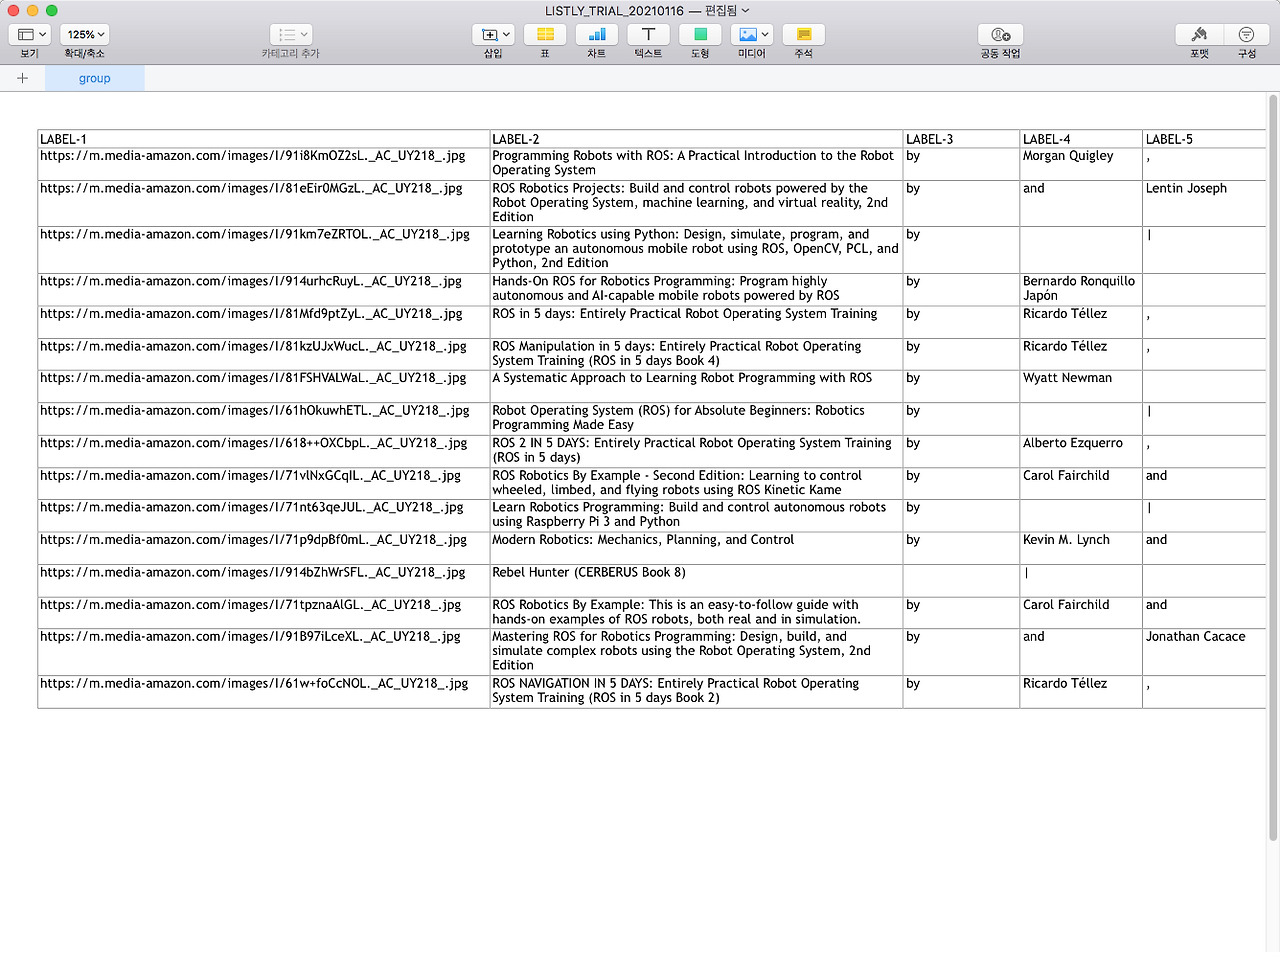Select image URL cell containing 618++OXCbpL
Viewport: 1280px width, 974px height.
264,451
